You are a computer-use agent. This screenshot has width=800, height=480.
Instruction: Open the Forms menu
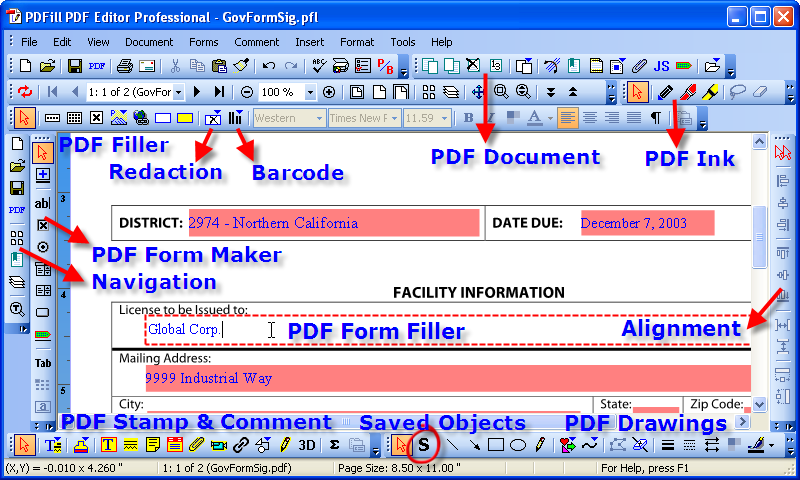[204, 42]
